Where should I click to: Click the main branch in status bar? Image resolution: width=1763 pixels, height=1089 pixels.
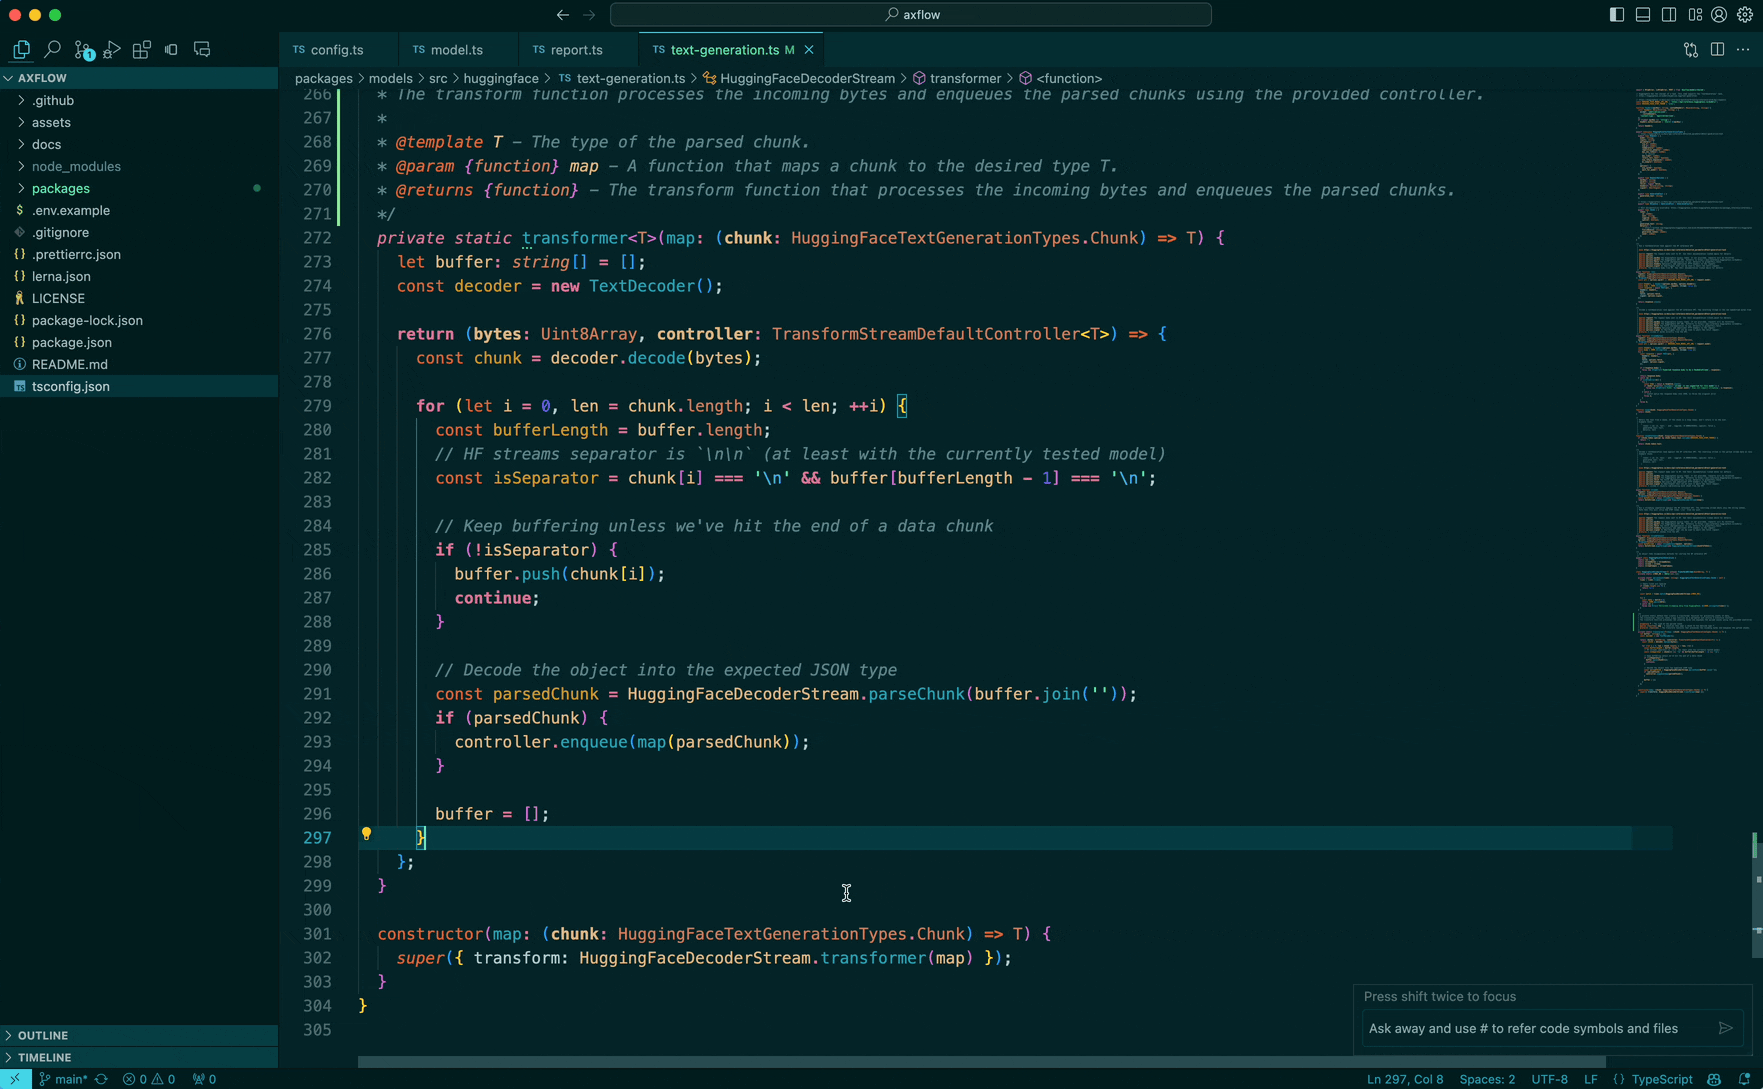click(x=69, y=1079)
